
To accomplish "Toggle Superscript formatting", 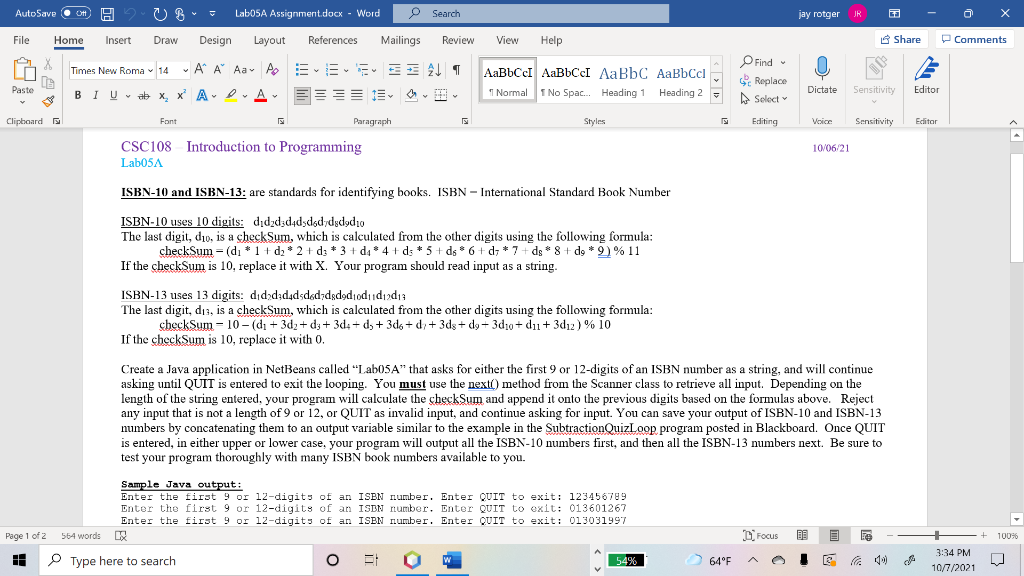I will tap(182, 95).
